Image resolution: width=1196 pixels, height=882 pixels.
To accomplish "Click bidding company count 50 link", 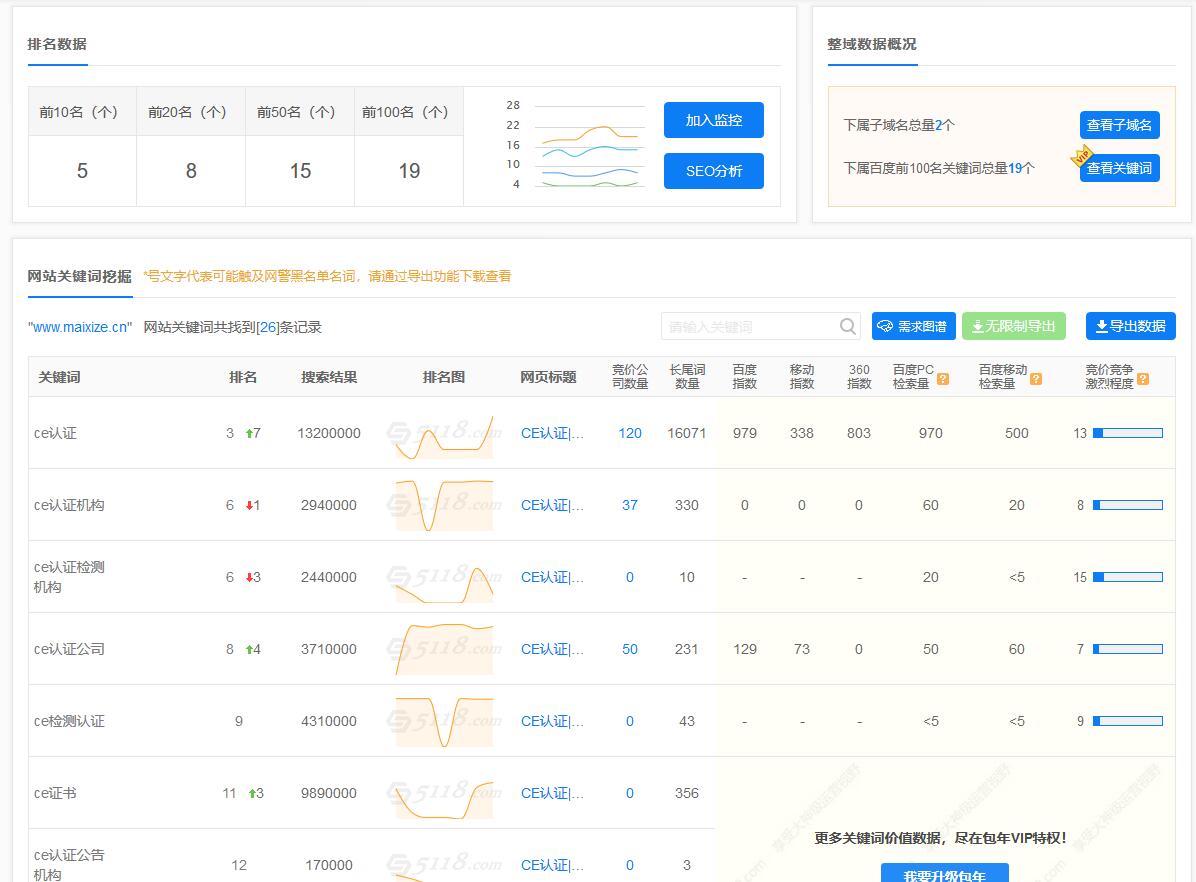I will [630, 649].
